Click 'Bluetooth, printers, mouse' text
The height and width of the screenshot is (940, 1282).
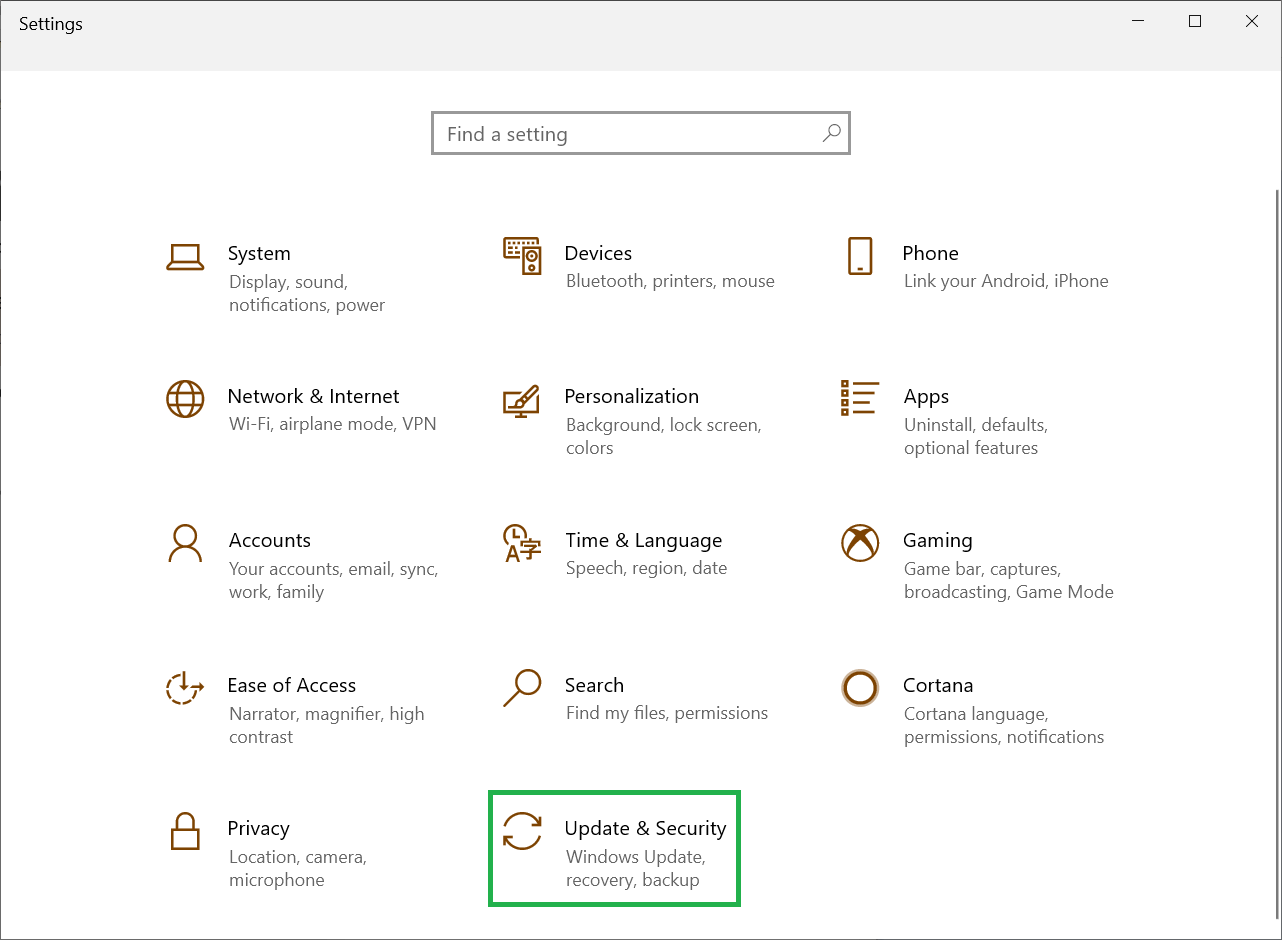pyautogui.click(x=670, y=281)
